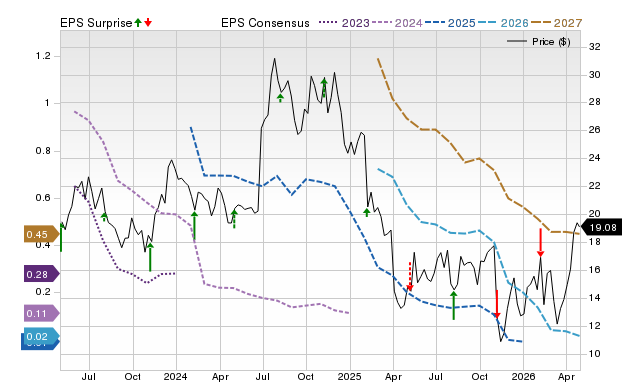Click the EPS Consensus legend title
The height and width of the screenshot is (382, 640).
click(265, 23)
